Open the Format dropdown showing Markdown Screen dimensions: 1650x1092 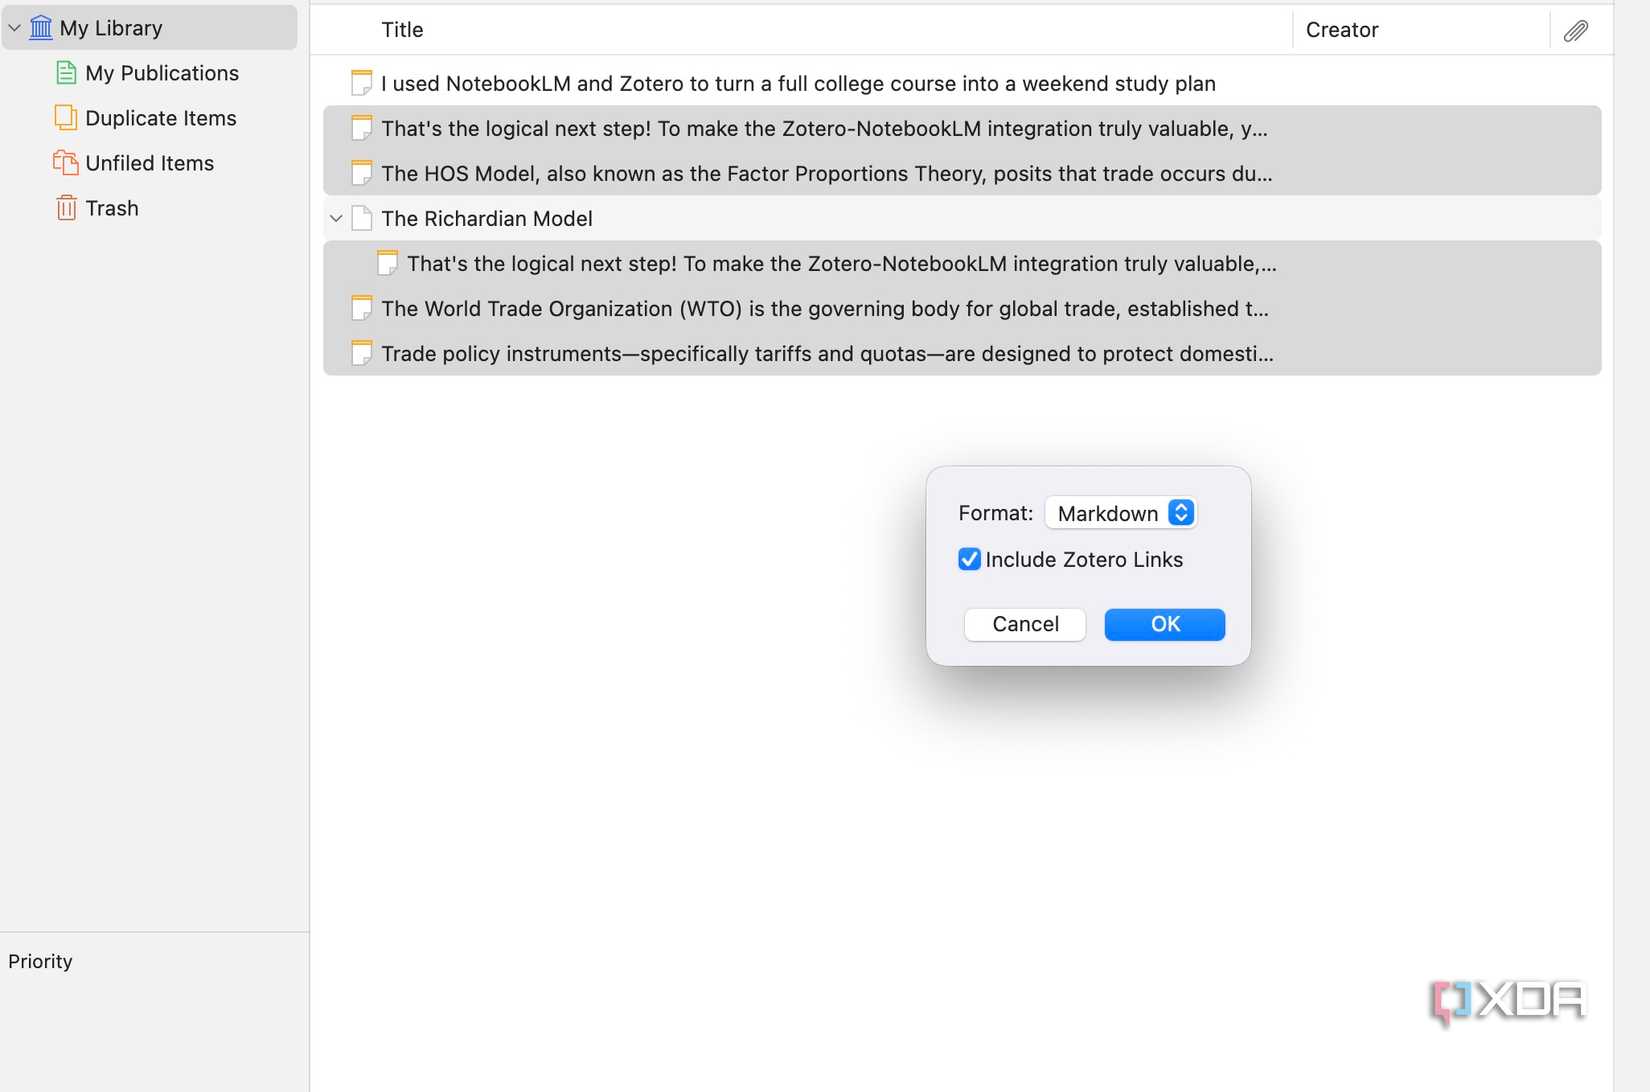[x=1120, y=512]
